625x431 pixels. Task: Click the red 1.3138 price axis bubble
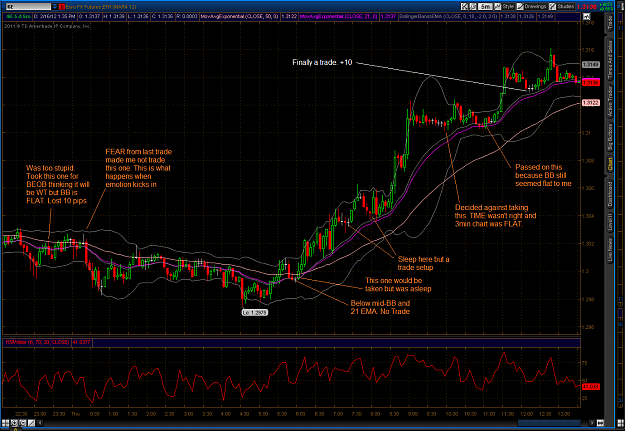click(591, 83)
